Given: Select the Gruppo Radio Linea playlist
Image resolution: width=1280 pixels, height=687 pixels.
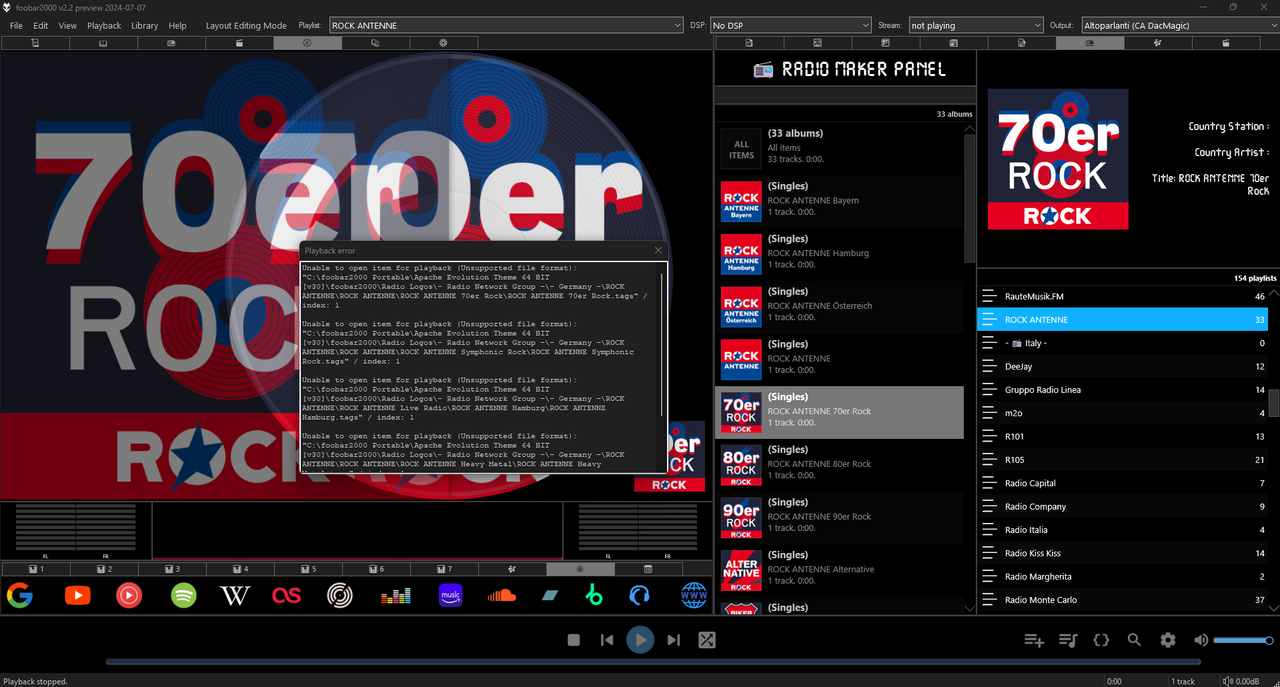Looking at the screenshot, I should [1122, 390].
